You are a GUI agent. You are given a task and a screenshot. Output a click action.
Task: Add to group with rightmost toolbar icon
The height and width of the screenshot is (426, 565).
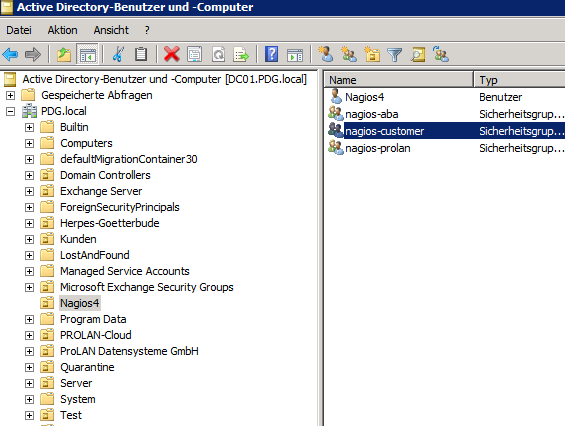pos(441,54)
